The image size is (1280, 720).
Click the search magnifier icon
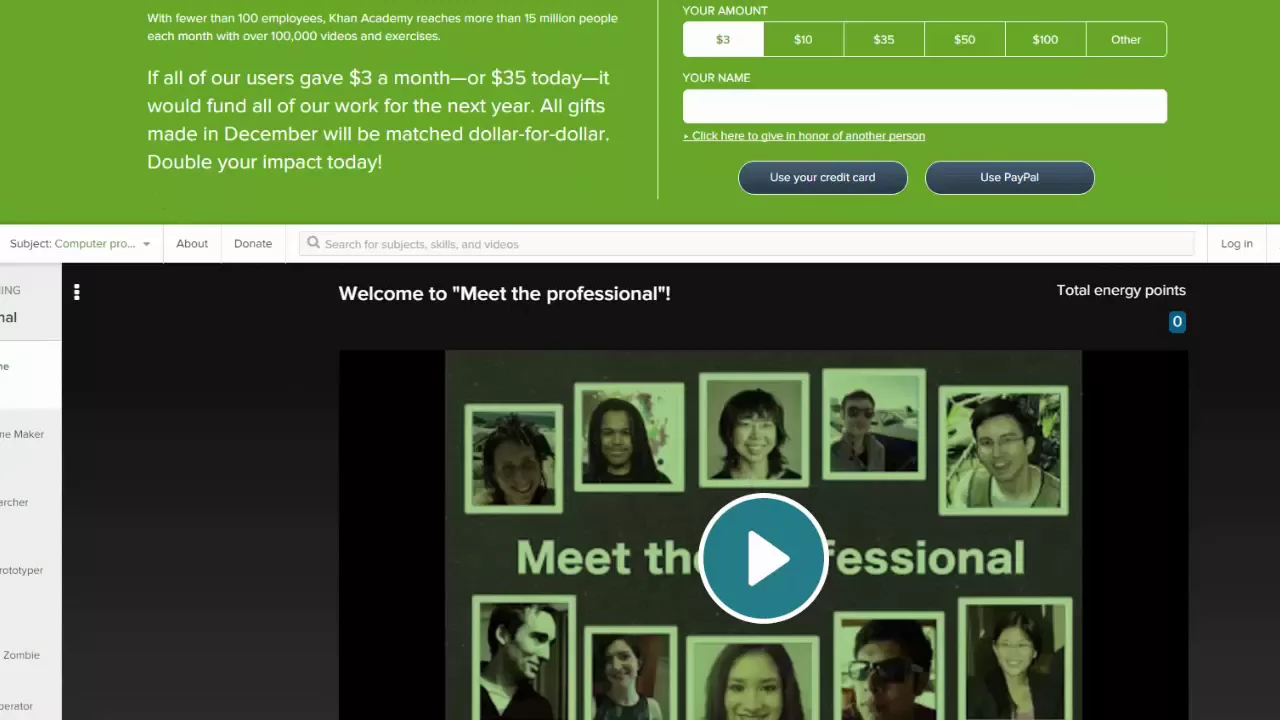pos(313,243)
